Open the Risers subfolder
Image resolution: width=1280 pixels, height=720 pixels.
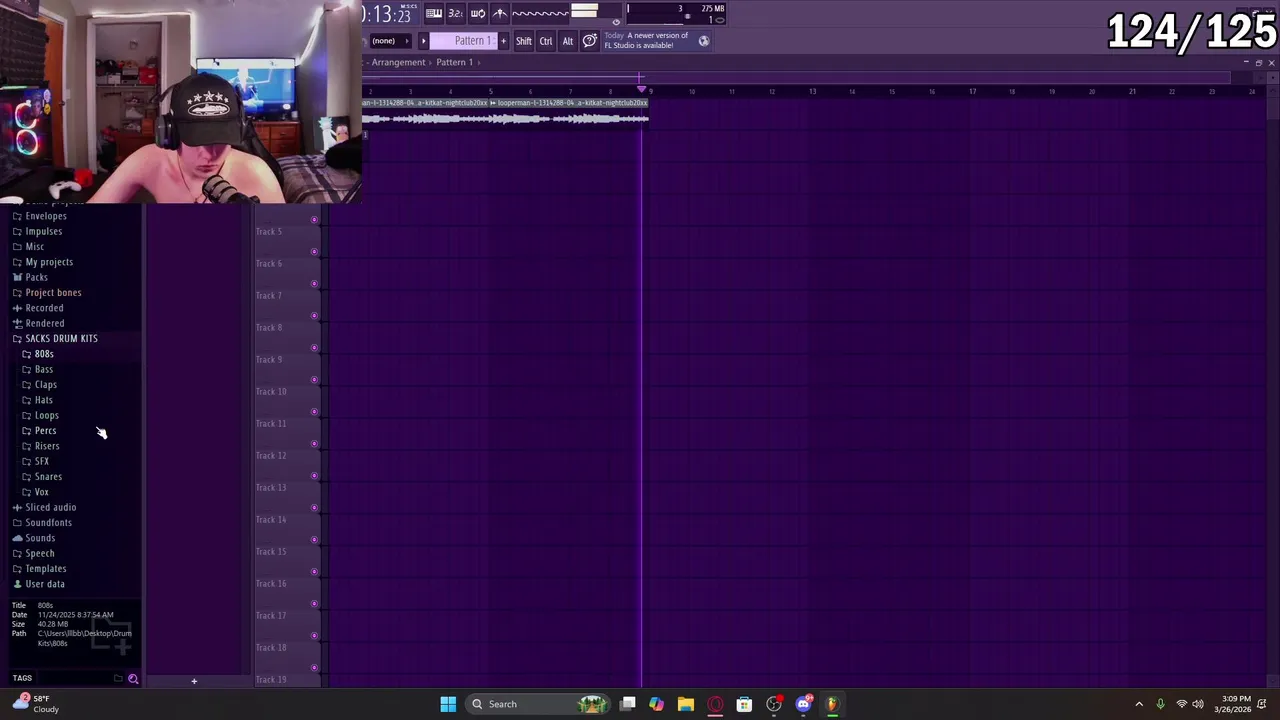(x=47, y=446)
